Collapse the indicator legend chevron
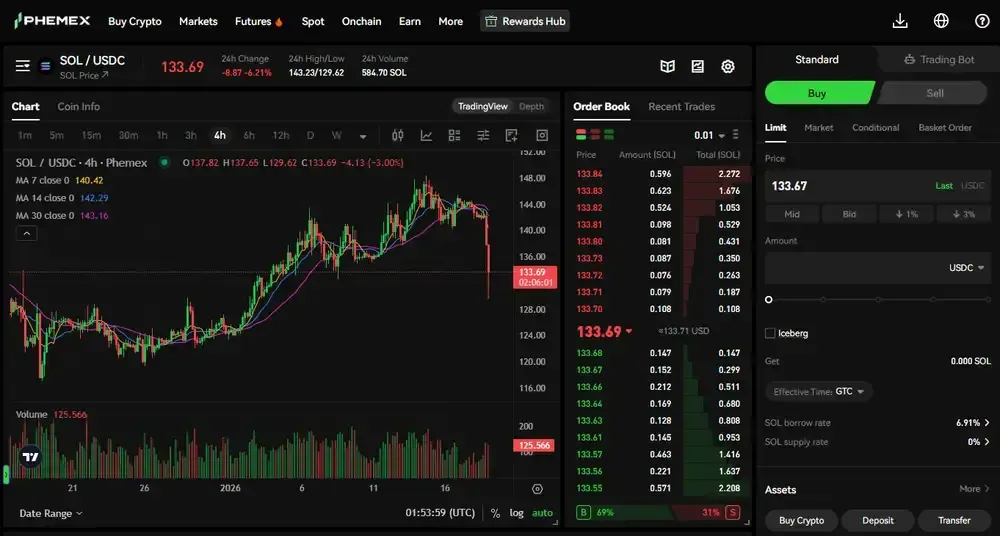 pos(26,234)
